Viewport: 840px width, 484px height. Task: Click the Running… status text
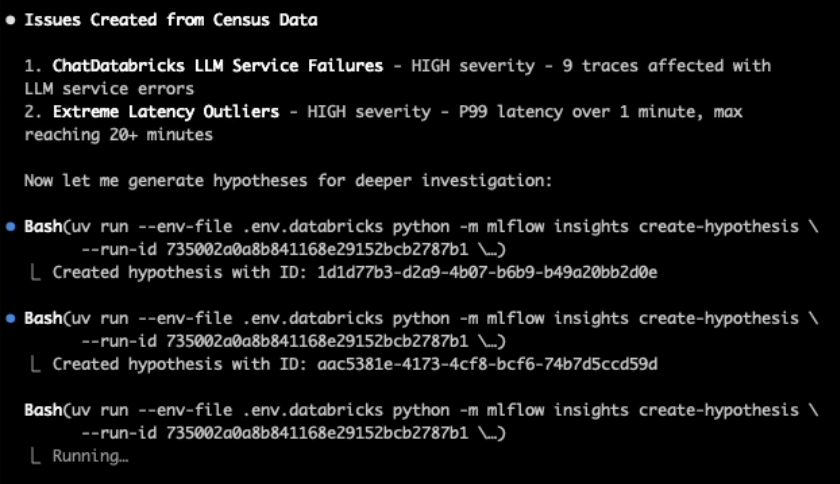90,457
